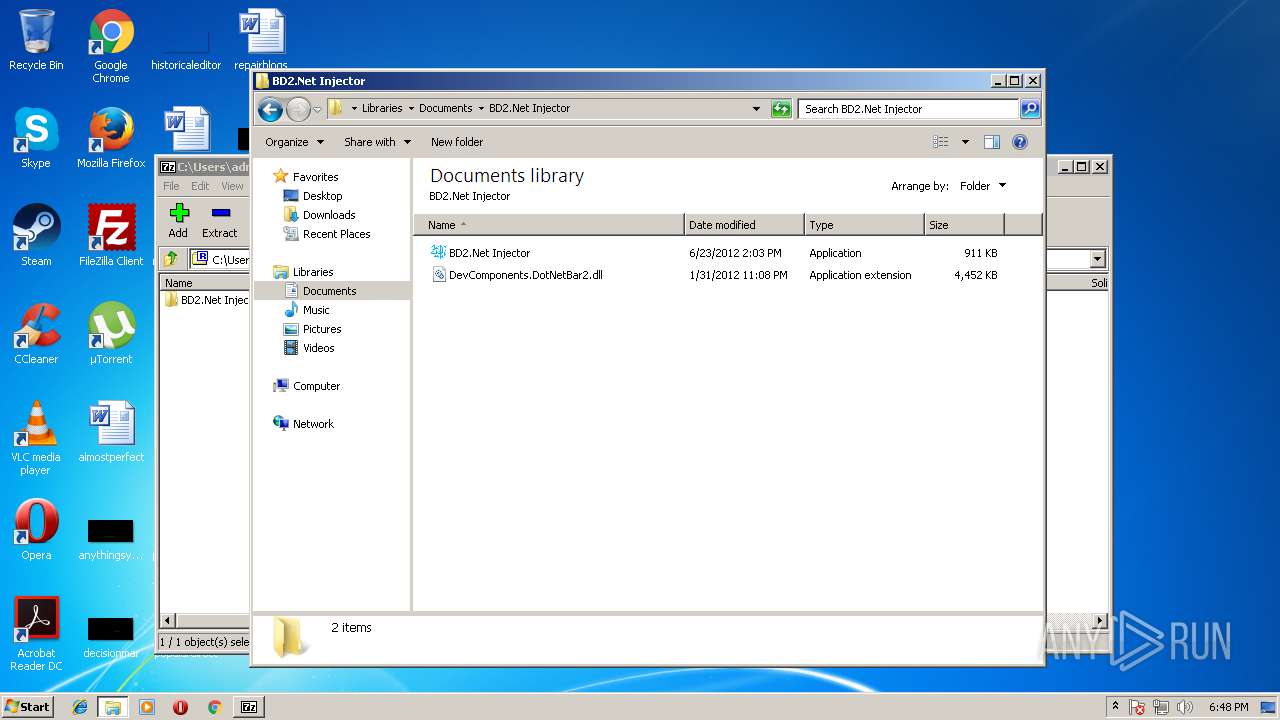Open the Organize menu
The width and height of the screenshot is (1280, 720).
pos(294,142)
